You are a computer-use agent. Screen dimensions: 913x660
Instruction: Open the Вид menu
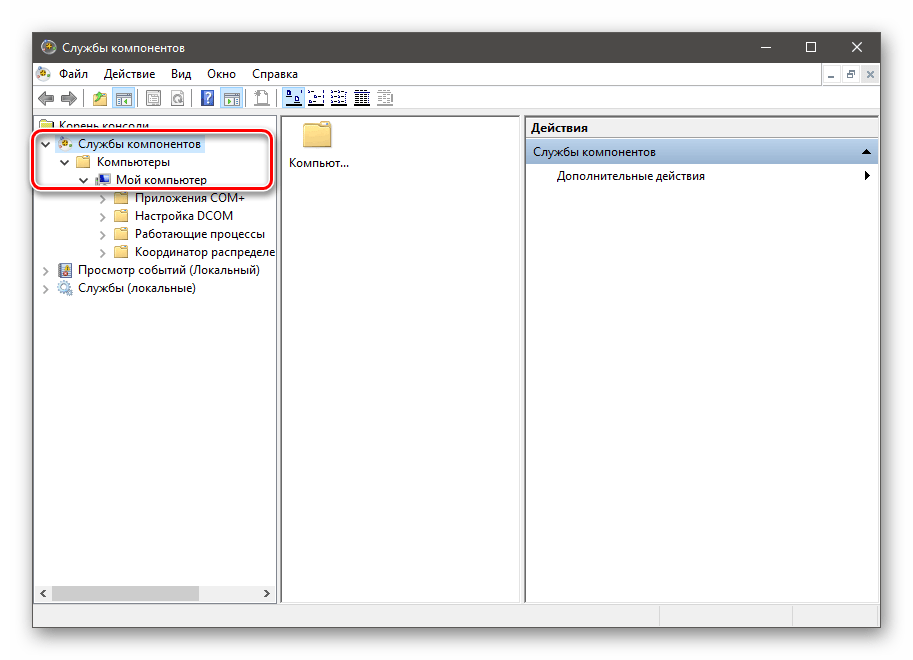(x=180, y=74)
